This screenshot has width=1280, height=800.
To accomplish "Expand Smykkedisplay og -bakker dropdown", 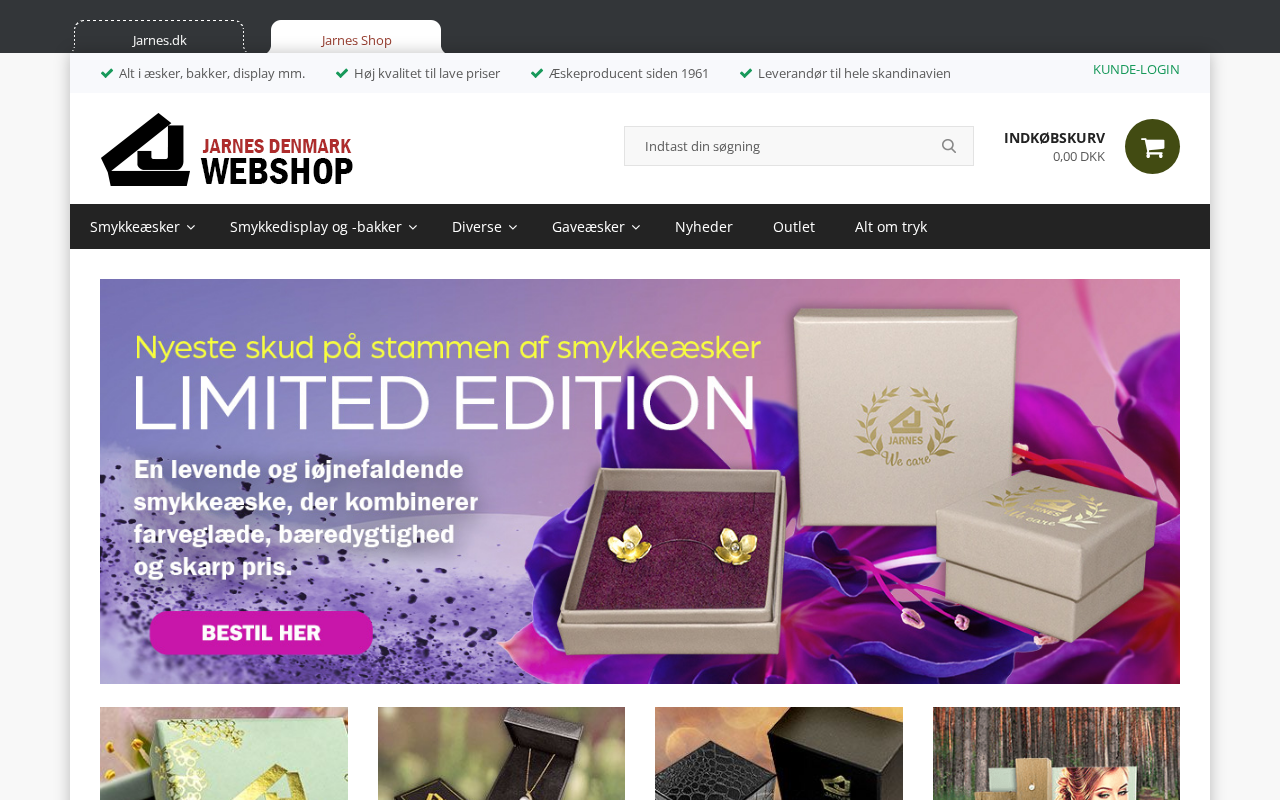I will [x=412, y=228].
